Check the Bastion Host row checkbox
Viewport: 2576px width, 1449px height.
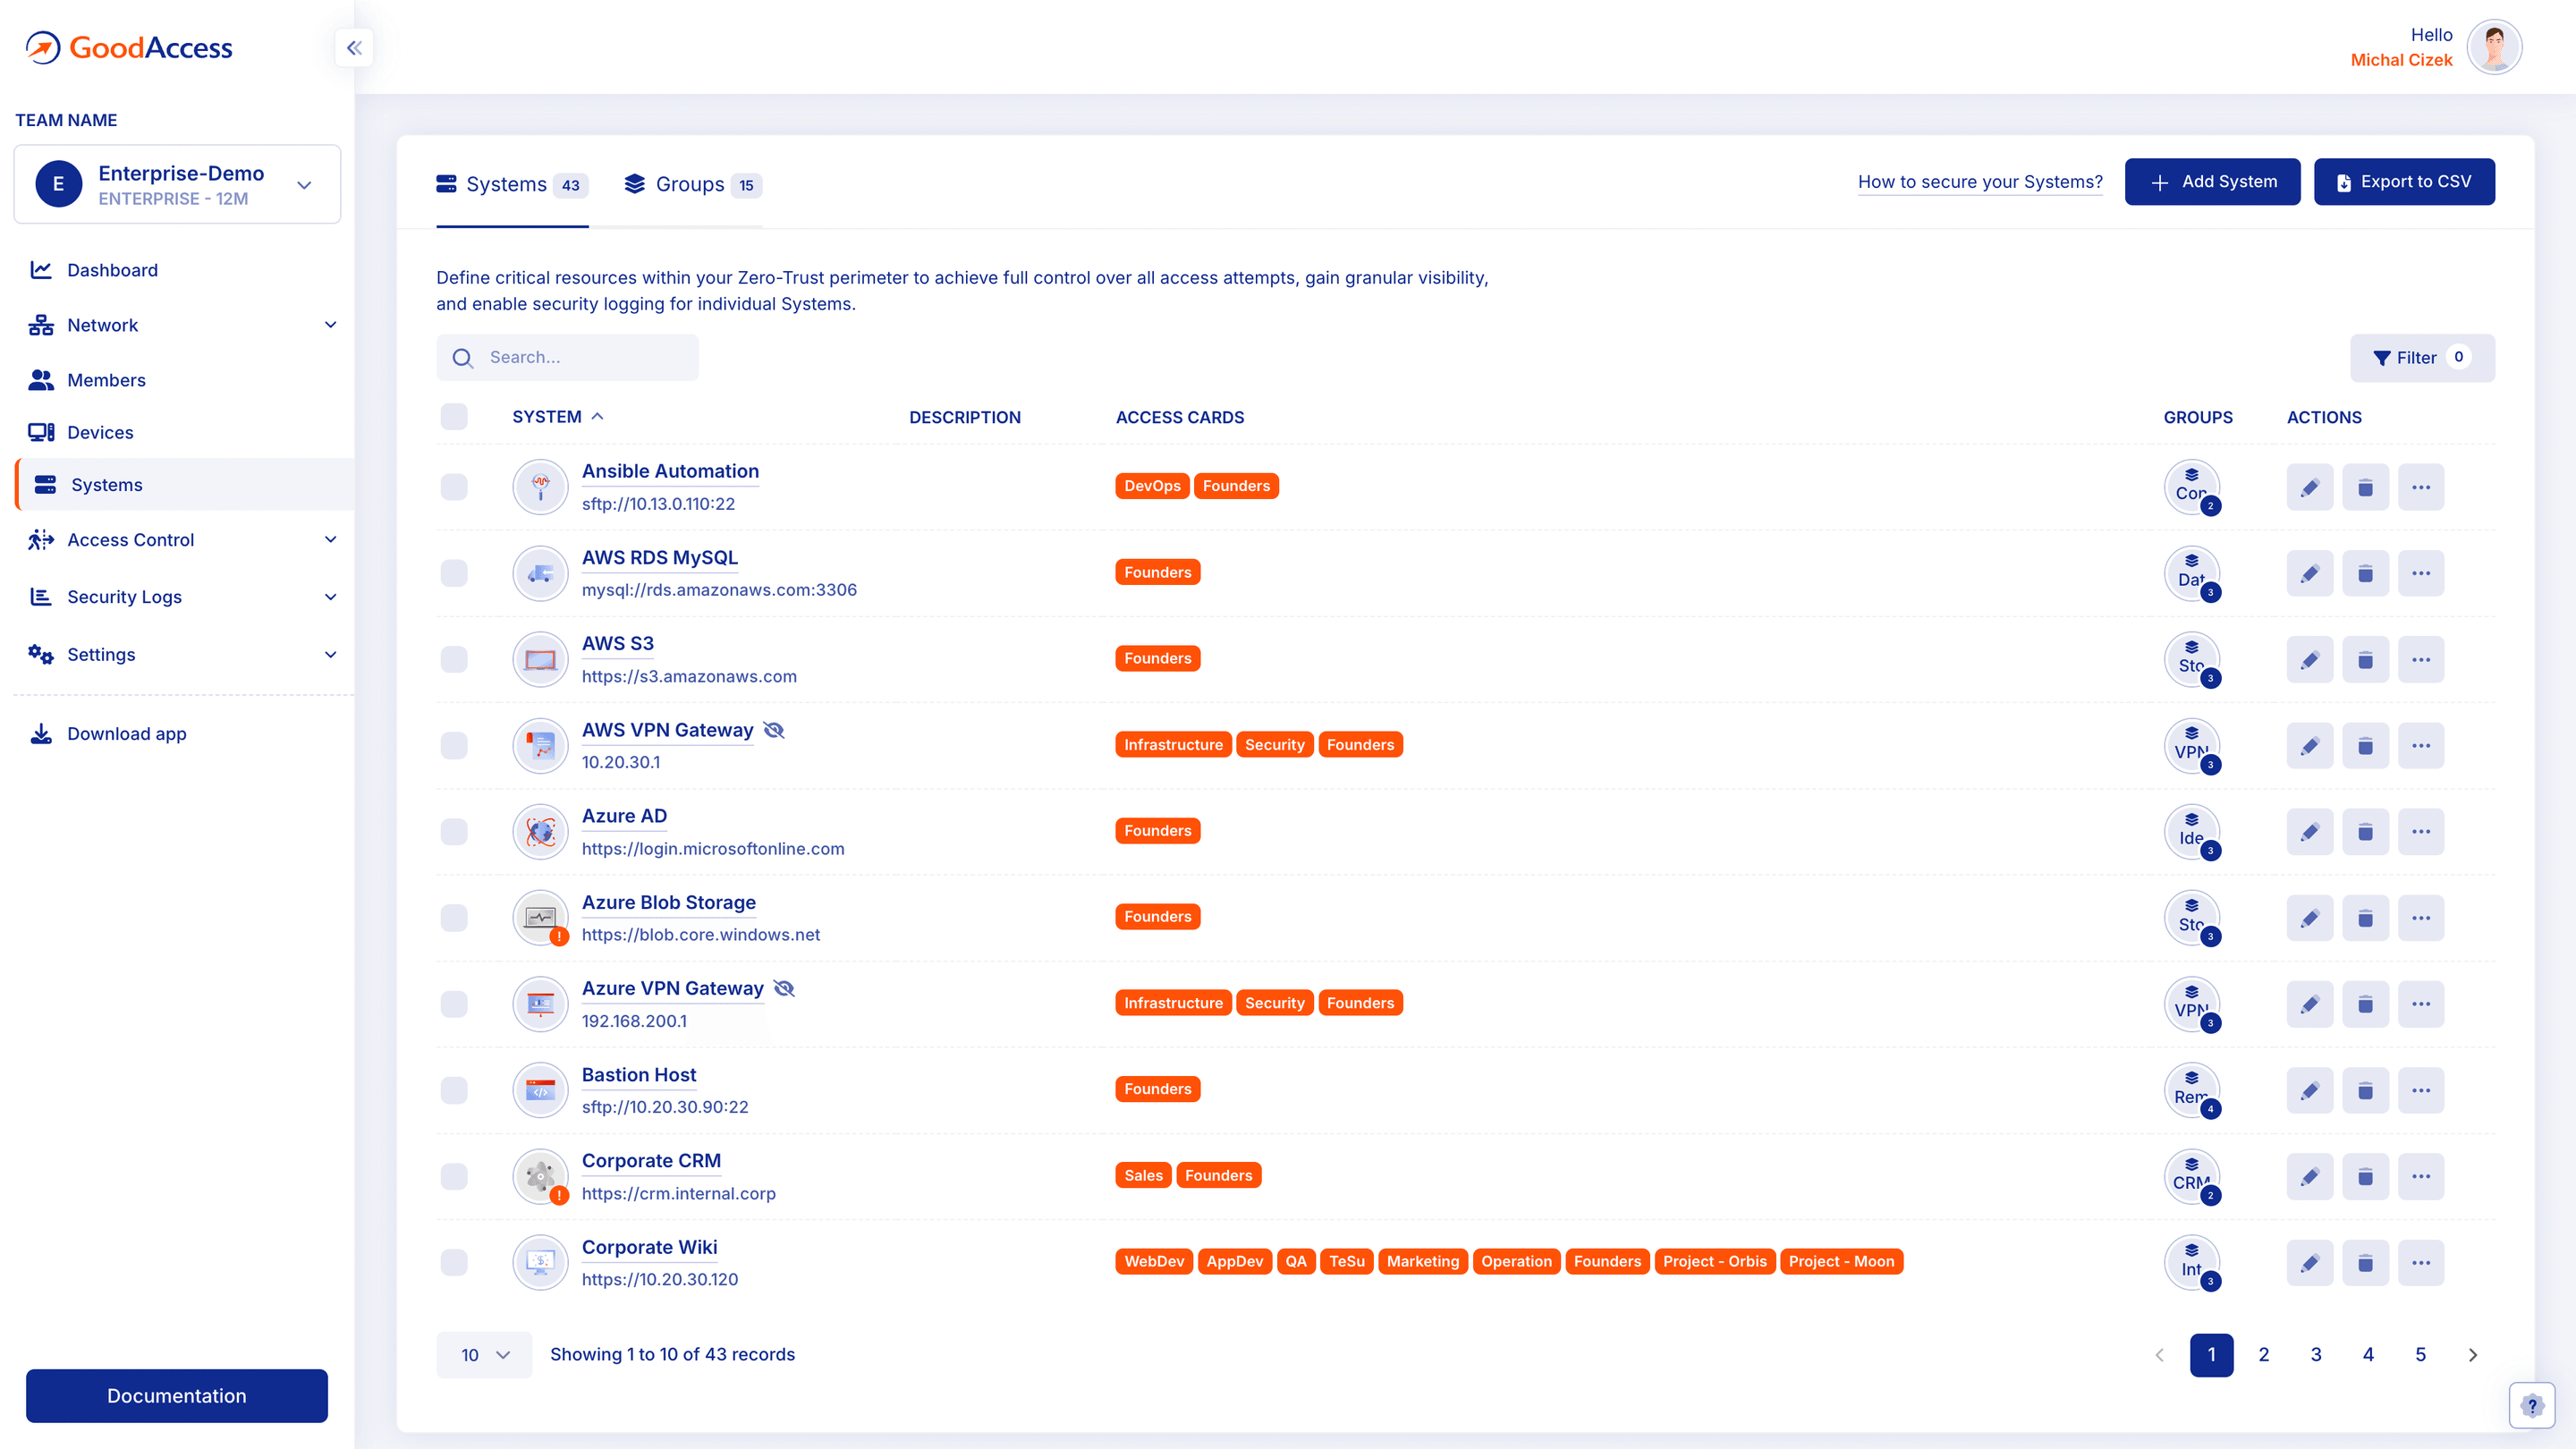point(454,1090)
